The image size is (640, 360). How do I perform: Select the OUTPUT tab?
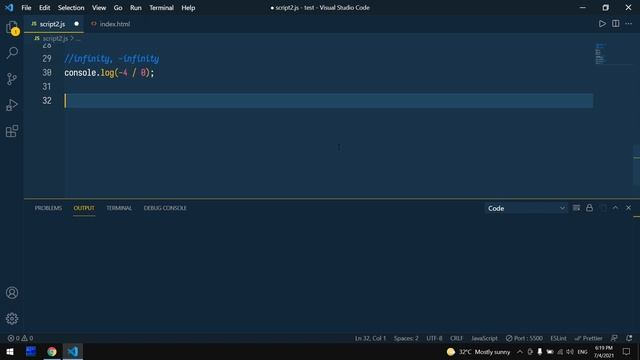(x=84, y=208)
